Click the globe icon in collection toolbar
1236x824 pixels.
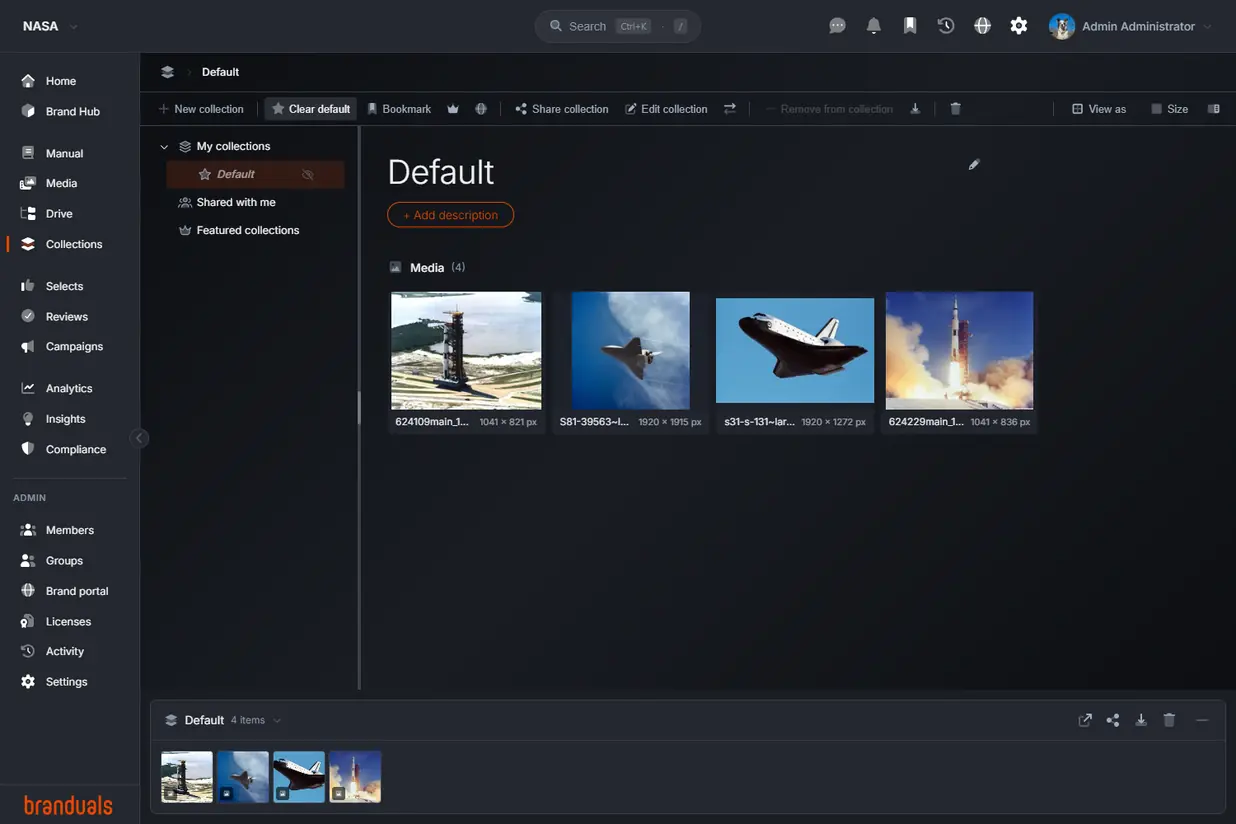click(x=481, y=109)
